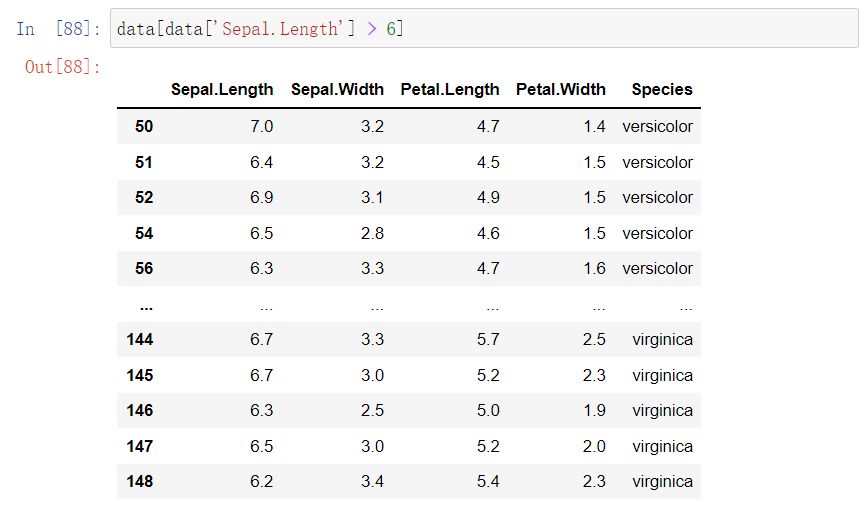866x510 pixels.
Task: Select row index 148 in the table
Action: (140, 481)
